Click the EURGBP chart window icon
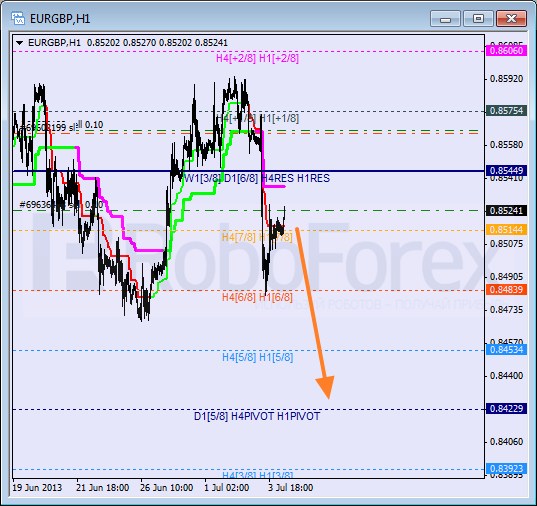Image resolution: width=537 pixels, height=506 pixels. coord(17,18)
